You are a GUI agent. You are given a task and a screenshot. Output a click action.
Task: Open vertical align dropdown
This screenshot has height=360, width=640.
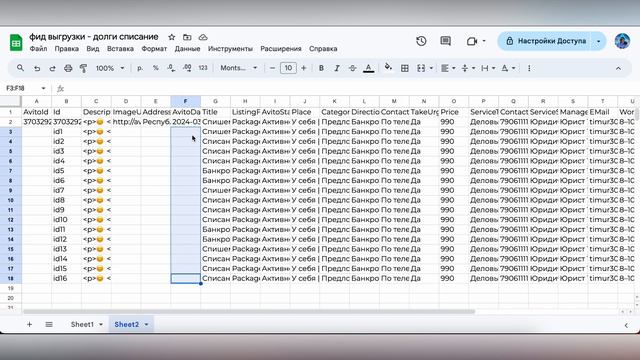[x=467, y=68]
